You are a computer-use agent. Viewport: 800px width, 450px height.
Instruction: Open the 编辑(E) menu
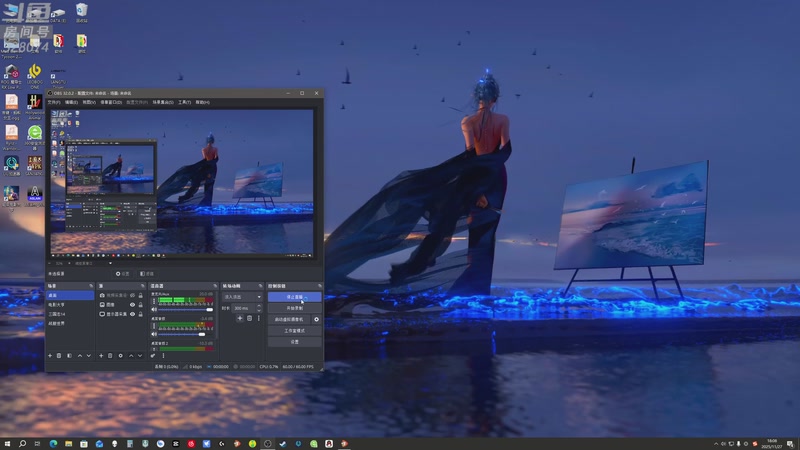pos(71,102)
